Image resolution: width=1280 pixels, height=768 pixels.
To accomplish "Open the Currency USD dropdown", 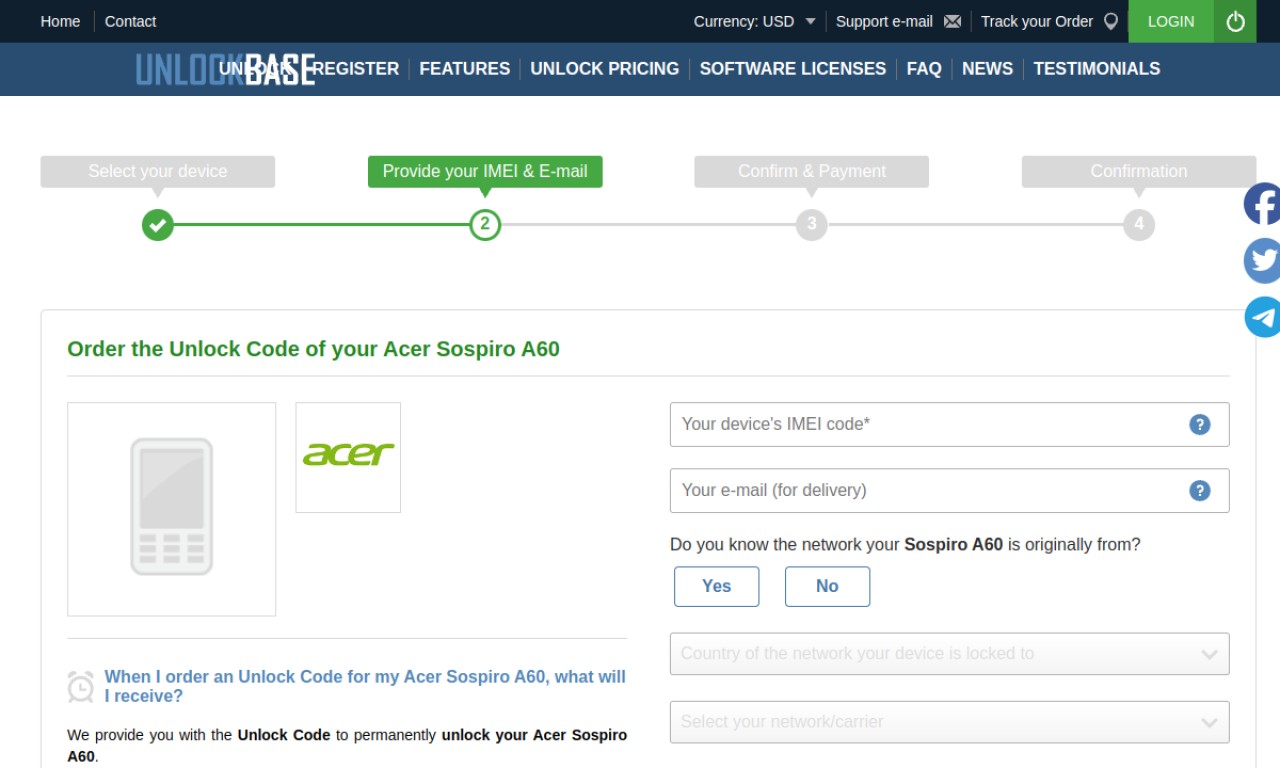I will coord(755,21).
